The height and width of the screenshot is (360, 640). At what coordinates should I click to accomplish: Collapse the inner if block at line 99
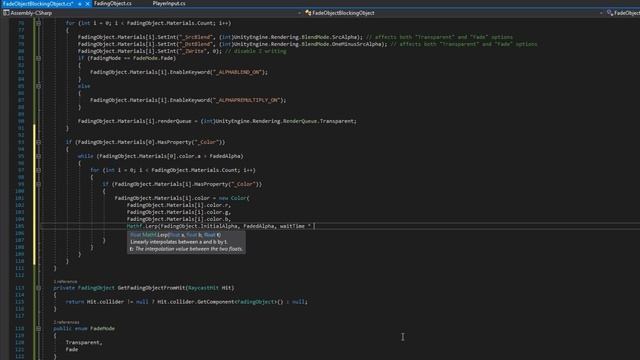tap(38, 184)
